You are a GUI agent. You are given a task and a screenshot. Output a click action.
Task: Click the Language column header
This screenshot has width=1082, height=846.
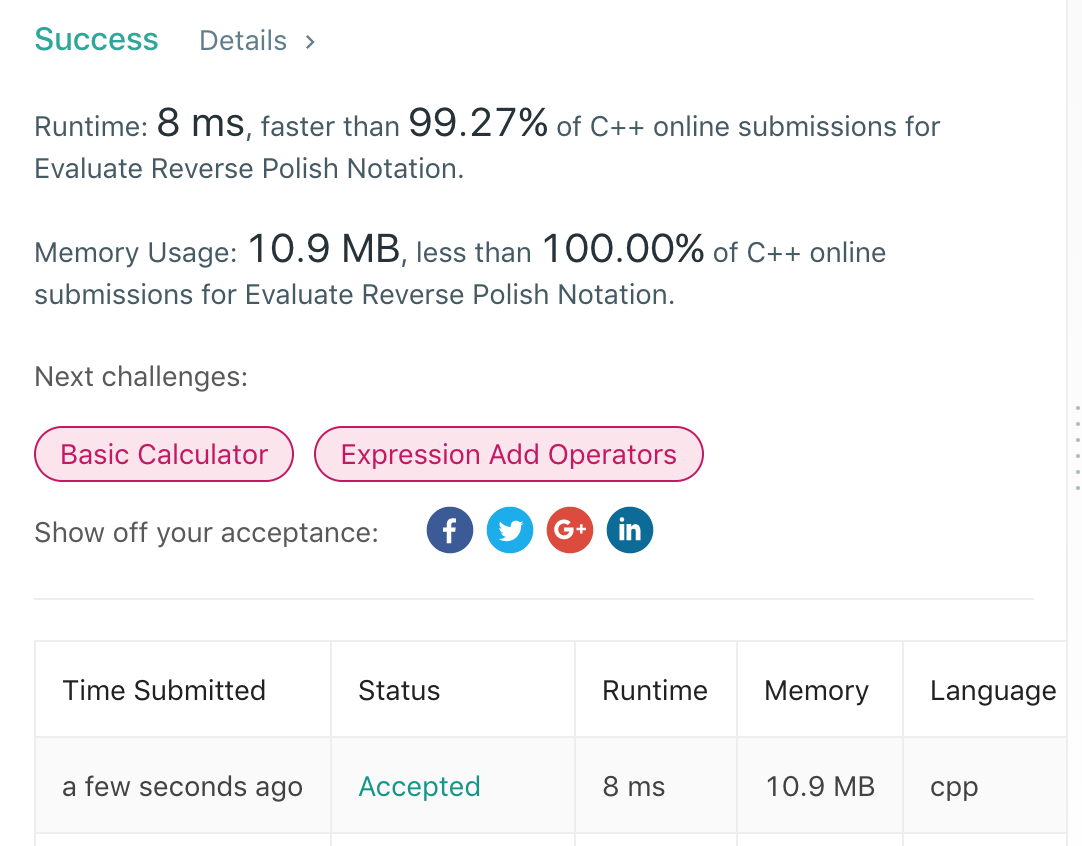pos(992,691)
